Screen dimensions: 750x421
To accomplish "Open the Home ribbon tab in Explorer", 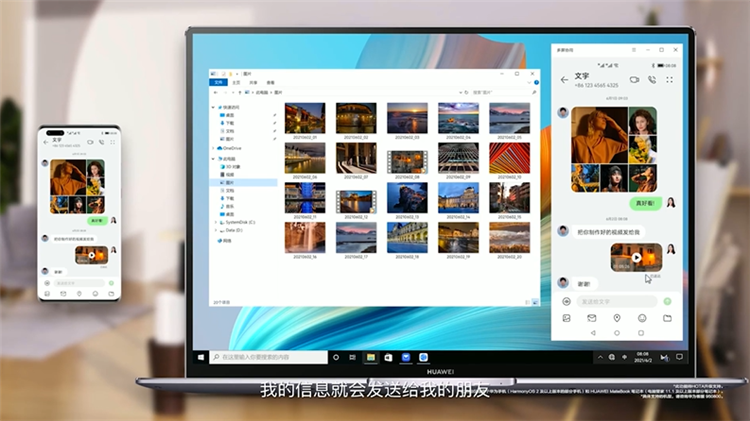I will (236, 83).
